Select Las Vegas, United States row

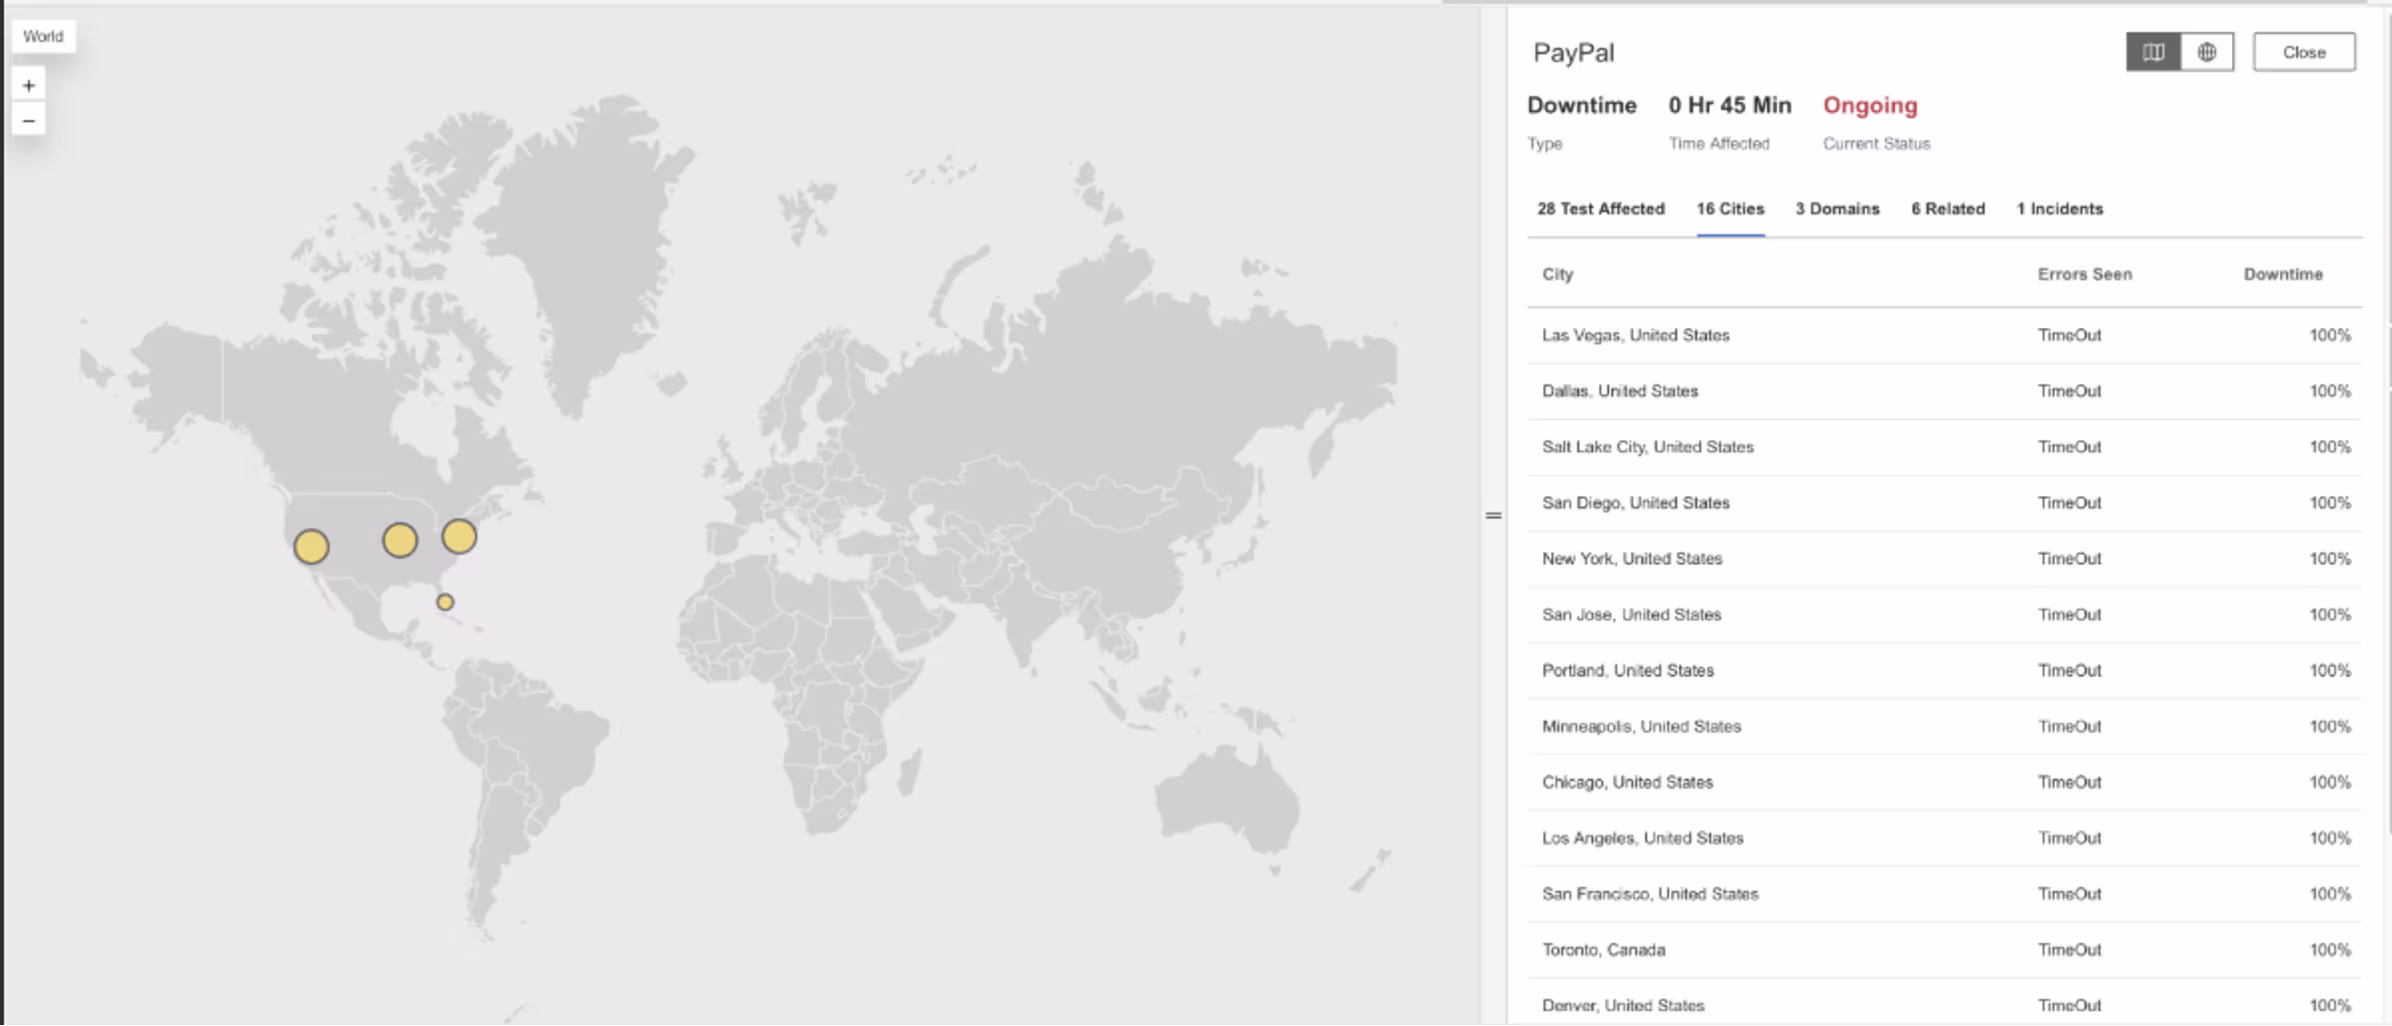pos(1945,335)
